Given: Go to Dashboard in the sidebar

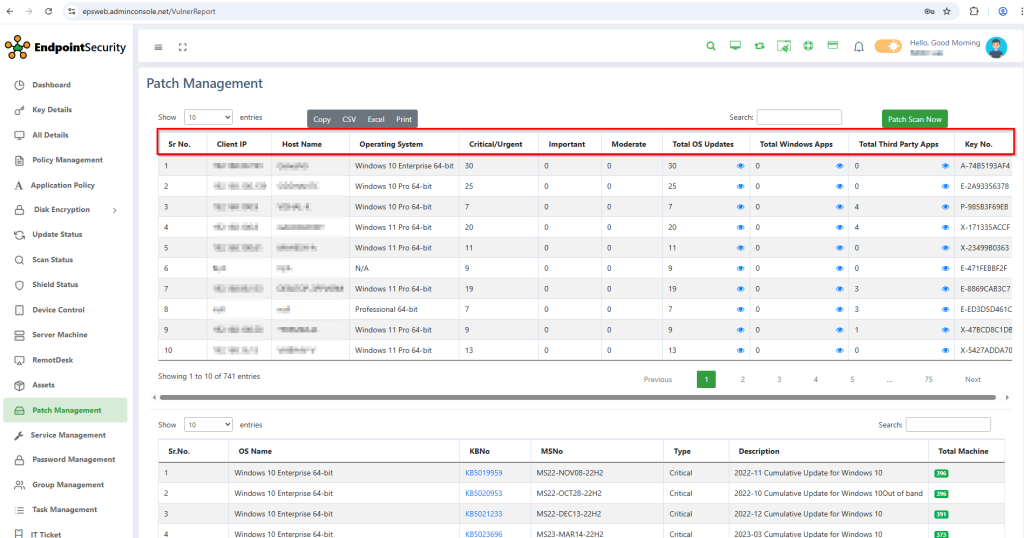Looking at the screenshot, I should 51,85.
